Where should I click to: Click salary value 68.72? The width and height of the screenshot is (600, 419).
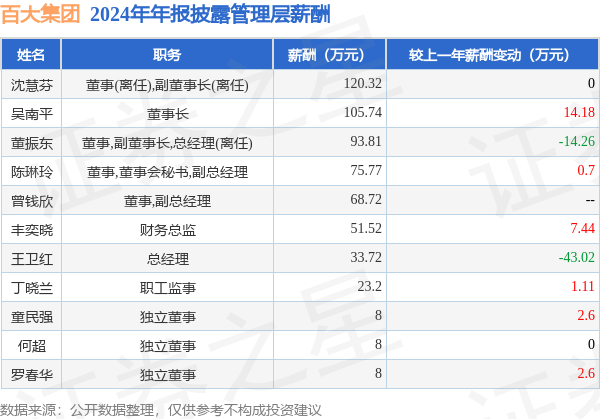coord(366,199)
